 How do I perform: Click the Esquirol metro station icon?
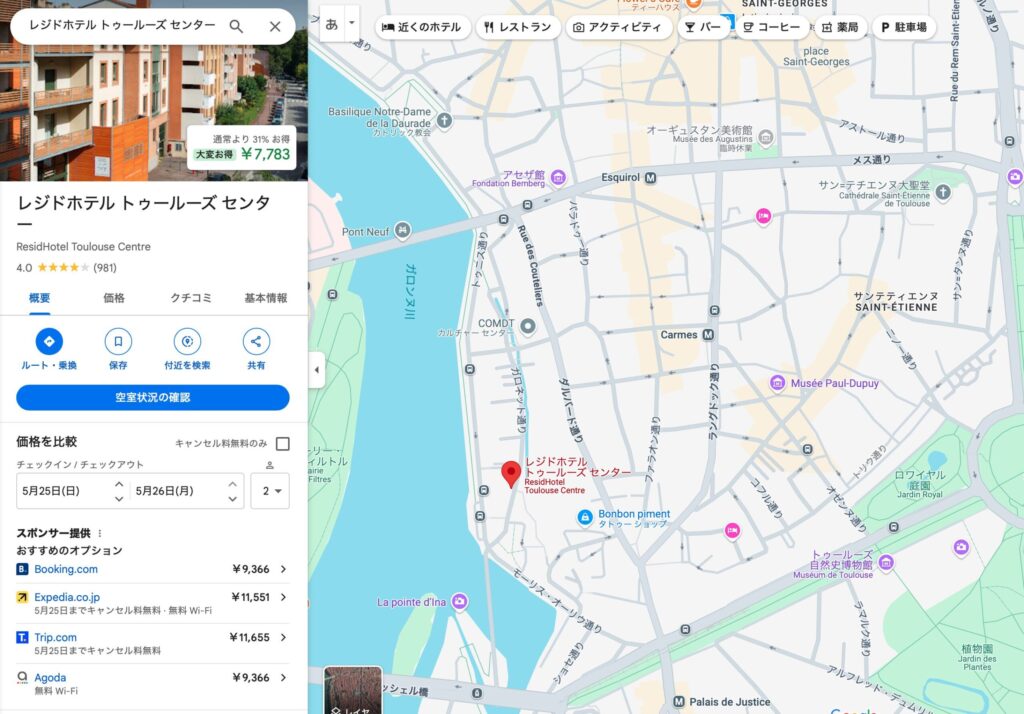(650, 178)
